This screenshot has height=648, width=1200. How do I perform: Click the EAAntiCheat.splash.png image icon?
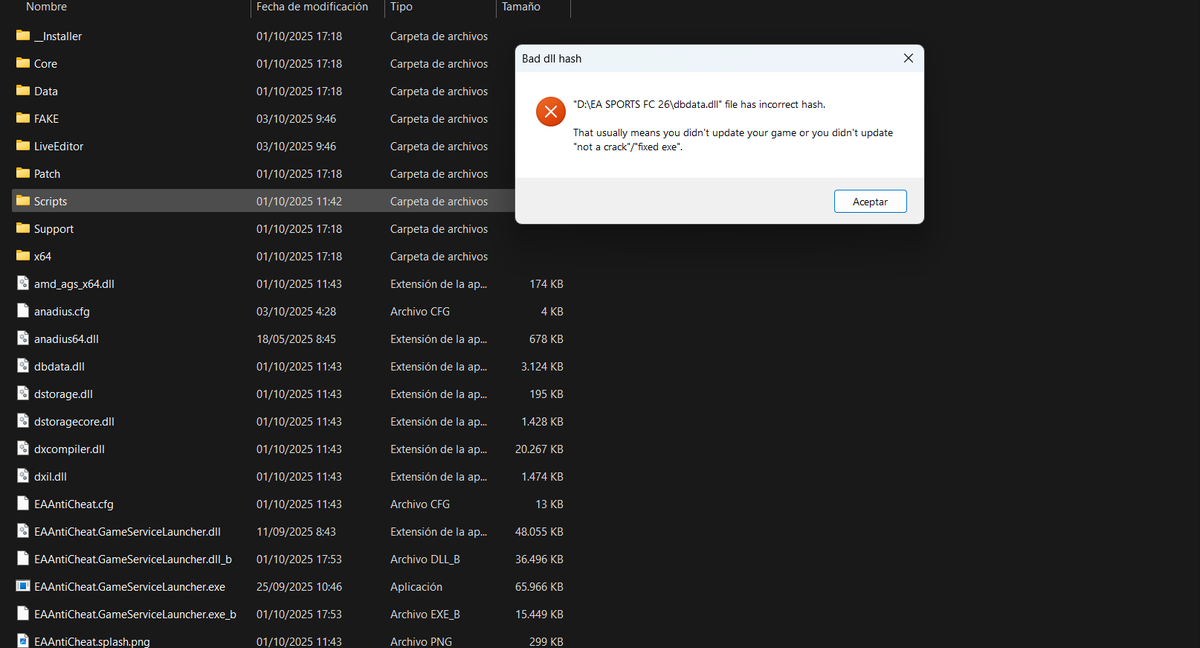[23, 641]
